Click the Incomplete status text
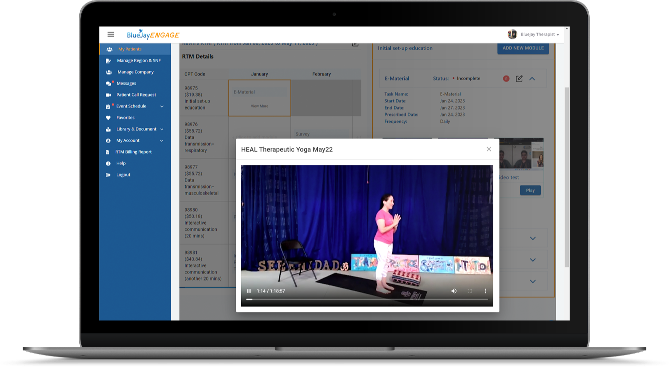 tap(468, 79)
